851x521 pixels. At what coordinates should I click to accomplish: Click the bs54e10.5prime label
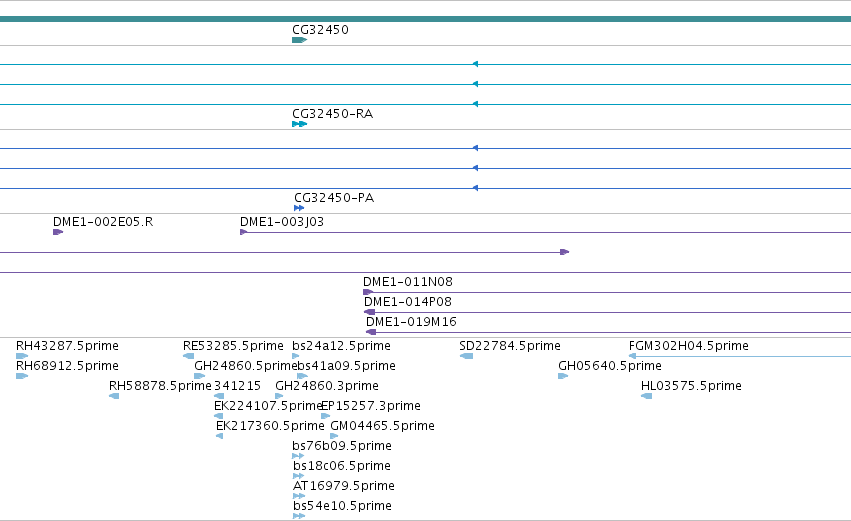pos(342,507)
